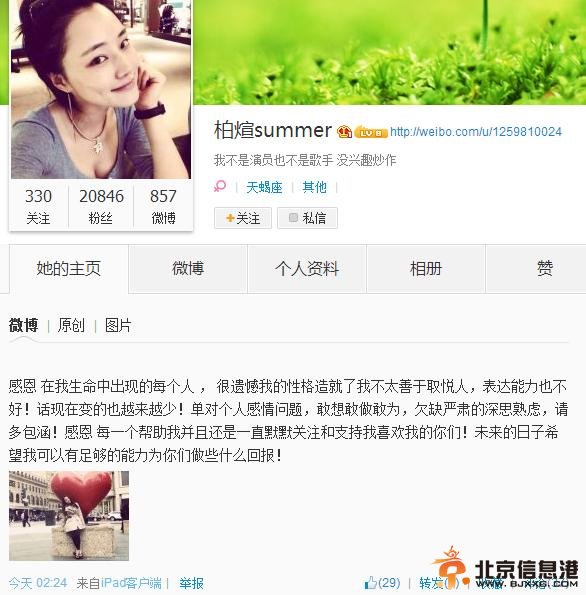
Task: Click the 举报 report link
Action: coord(191,583)
